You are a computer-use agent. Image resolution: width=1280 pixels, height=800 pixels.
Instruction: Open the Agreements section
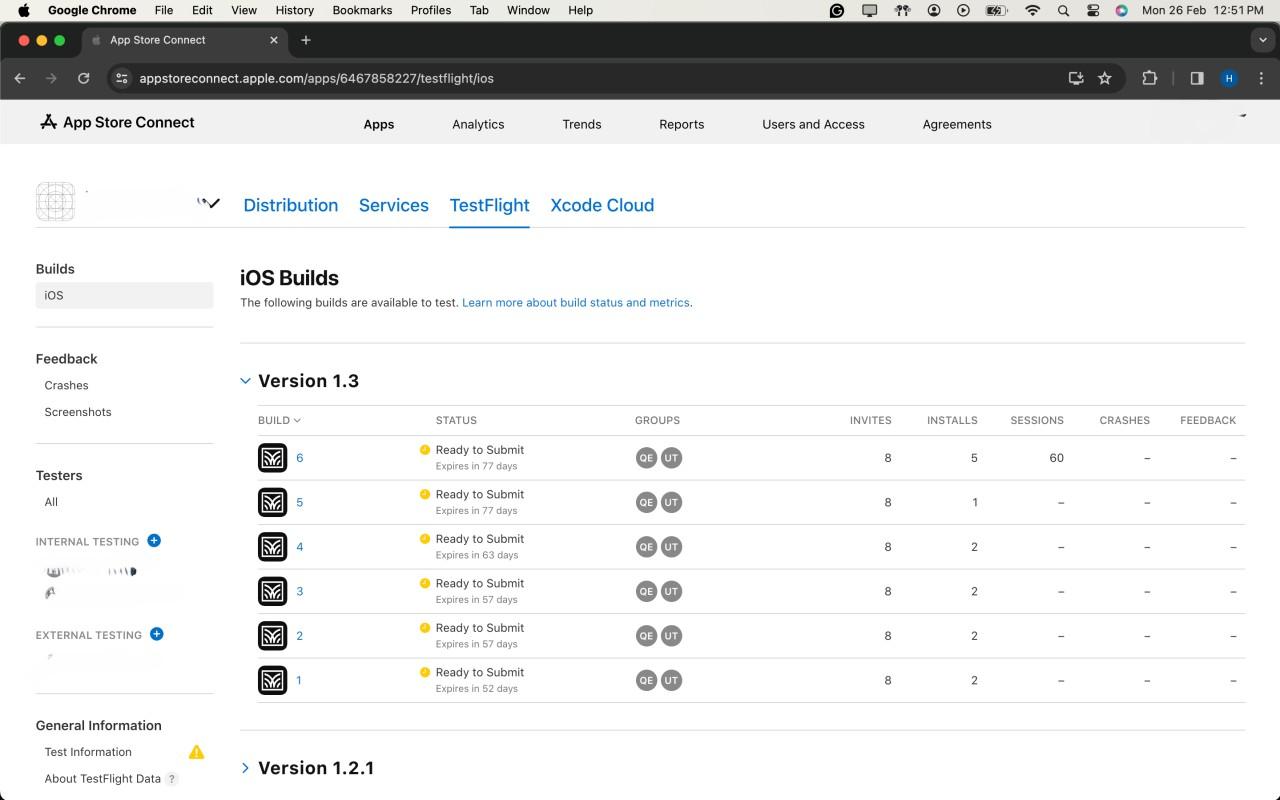pos(957,124)
